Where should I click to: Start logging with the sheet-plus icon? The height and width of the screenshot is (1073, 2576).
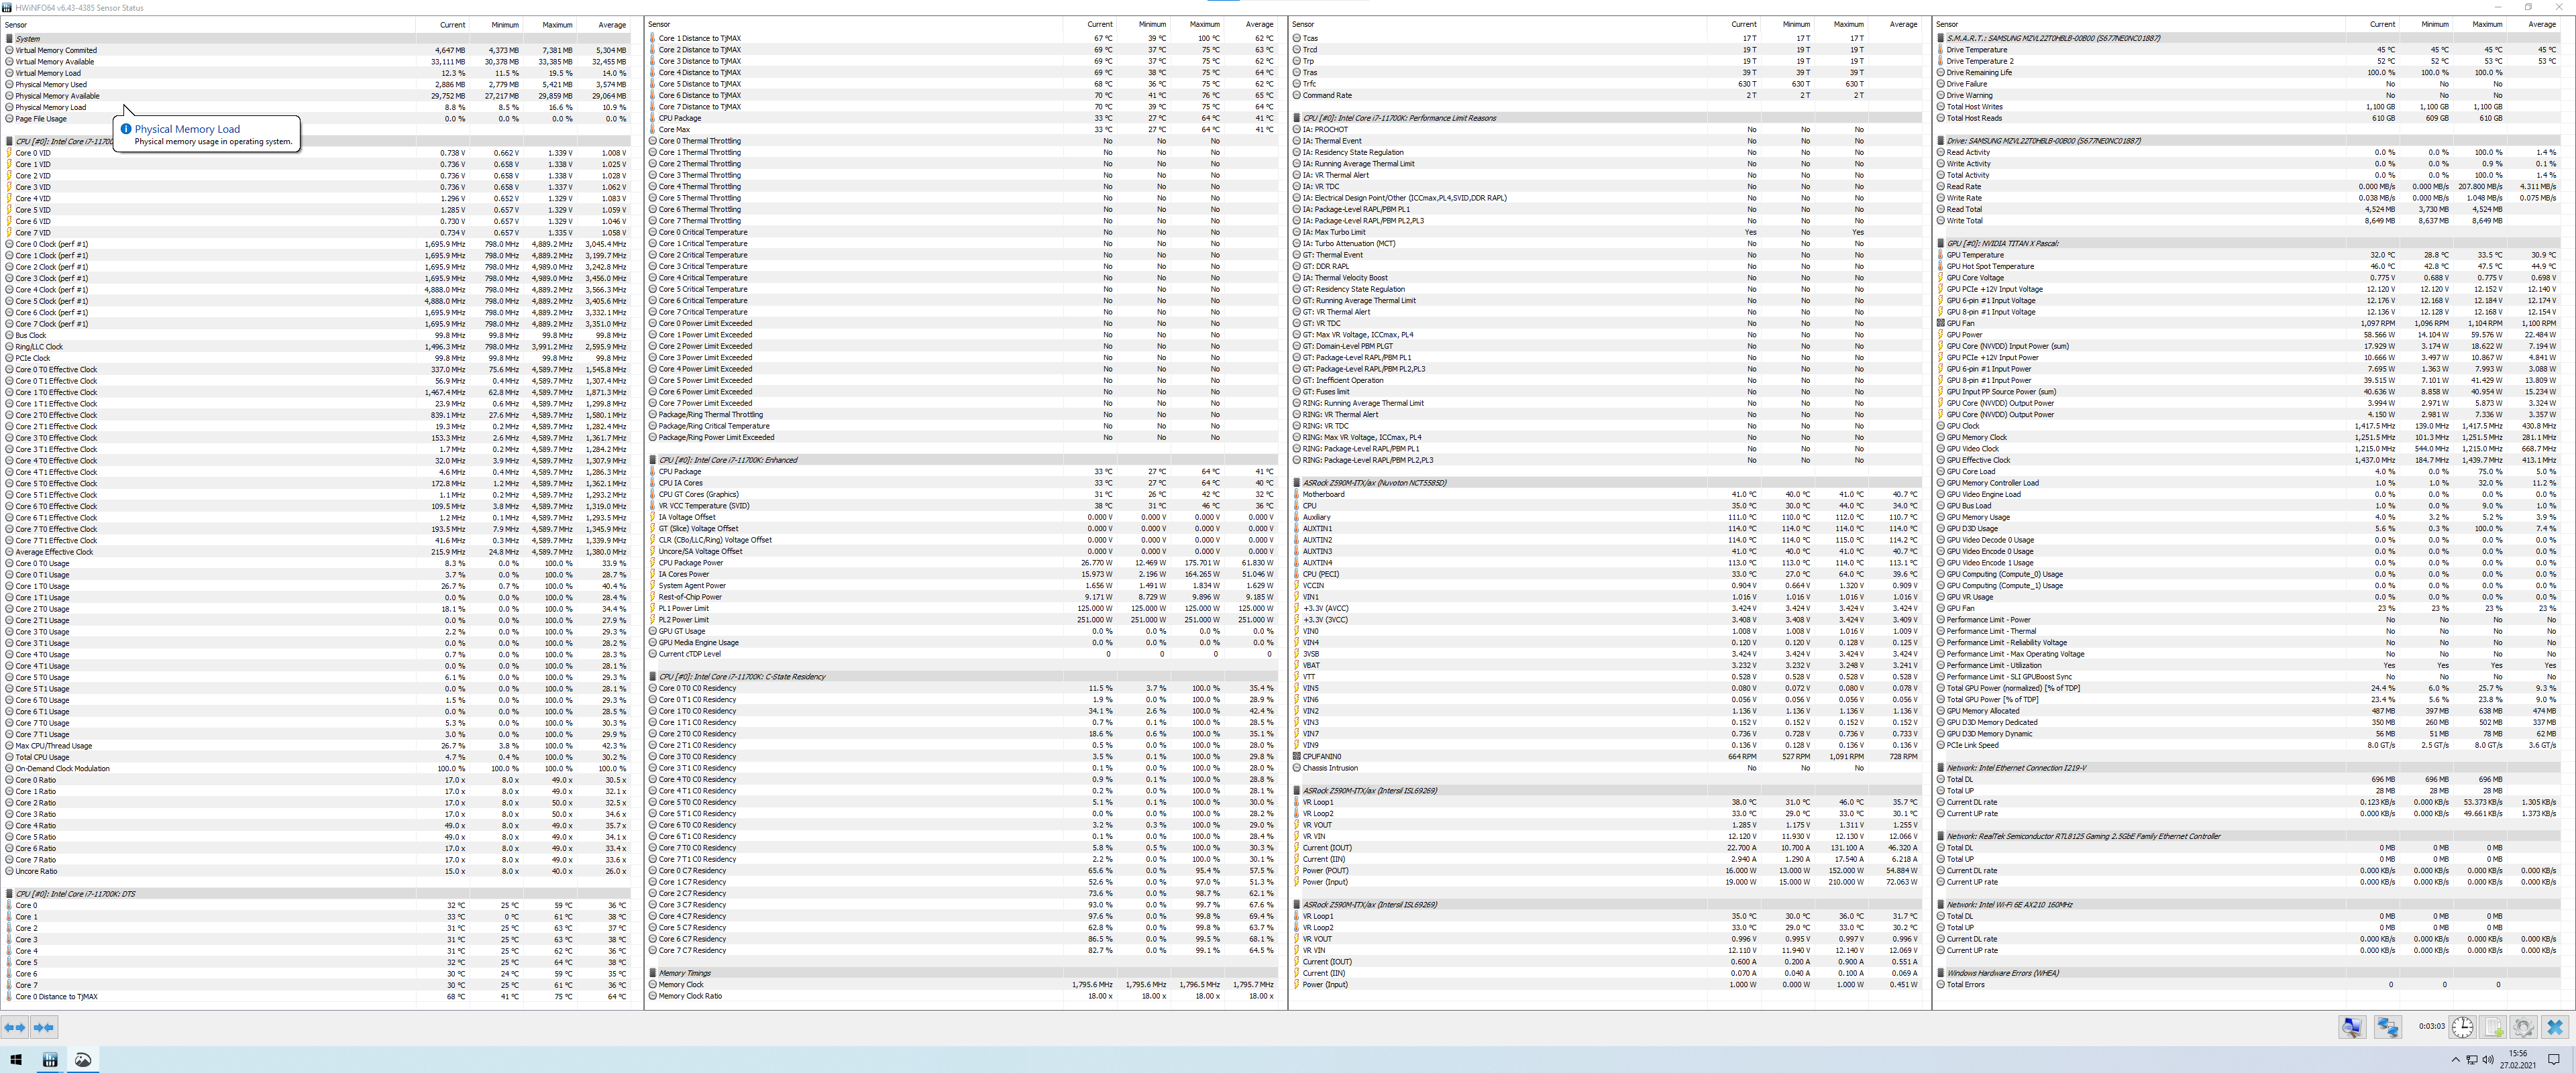pyautogui.click(x=2493, y=1027)
